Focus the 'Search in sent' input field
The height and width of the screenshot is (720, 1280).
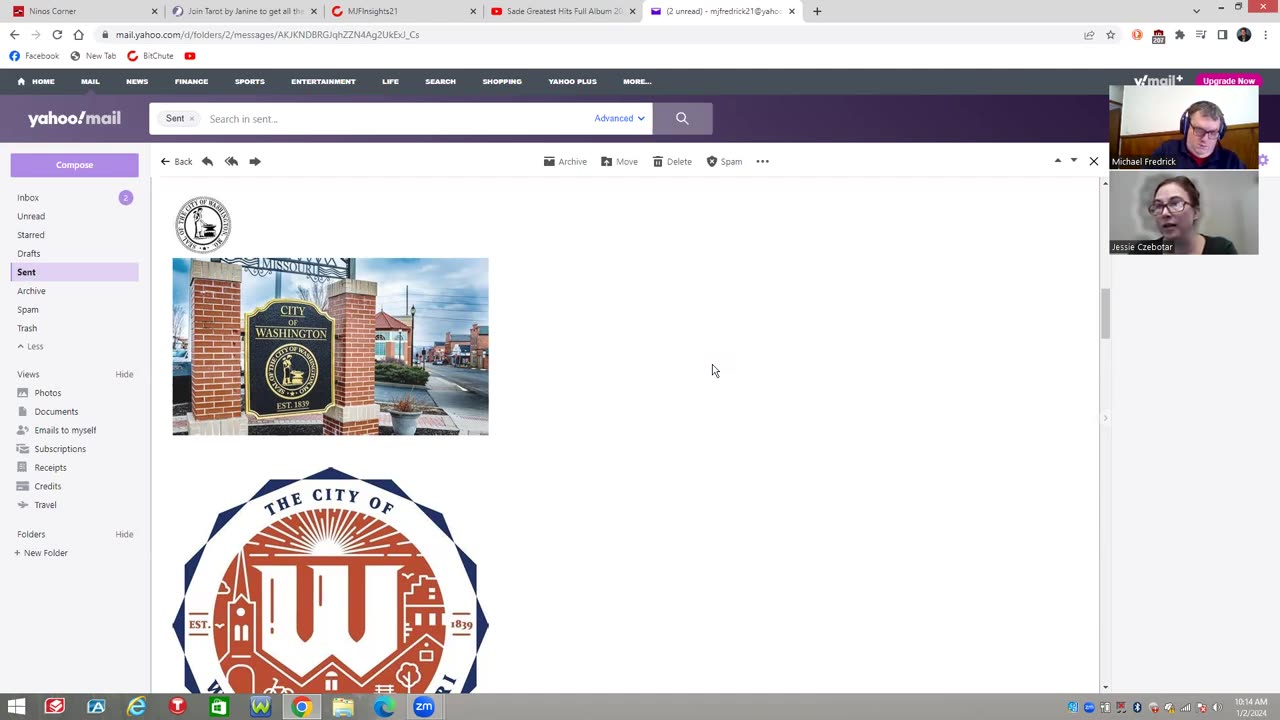coord(395,119)
